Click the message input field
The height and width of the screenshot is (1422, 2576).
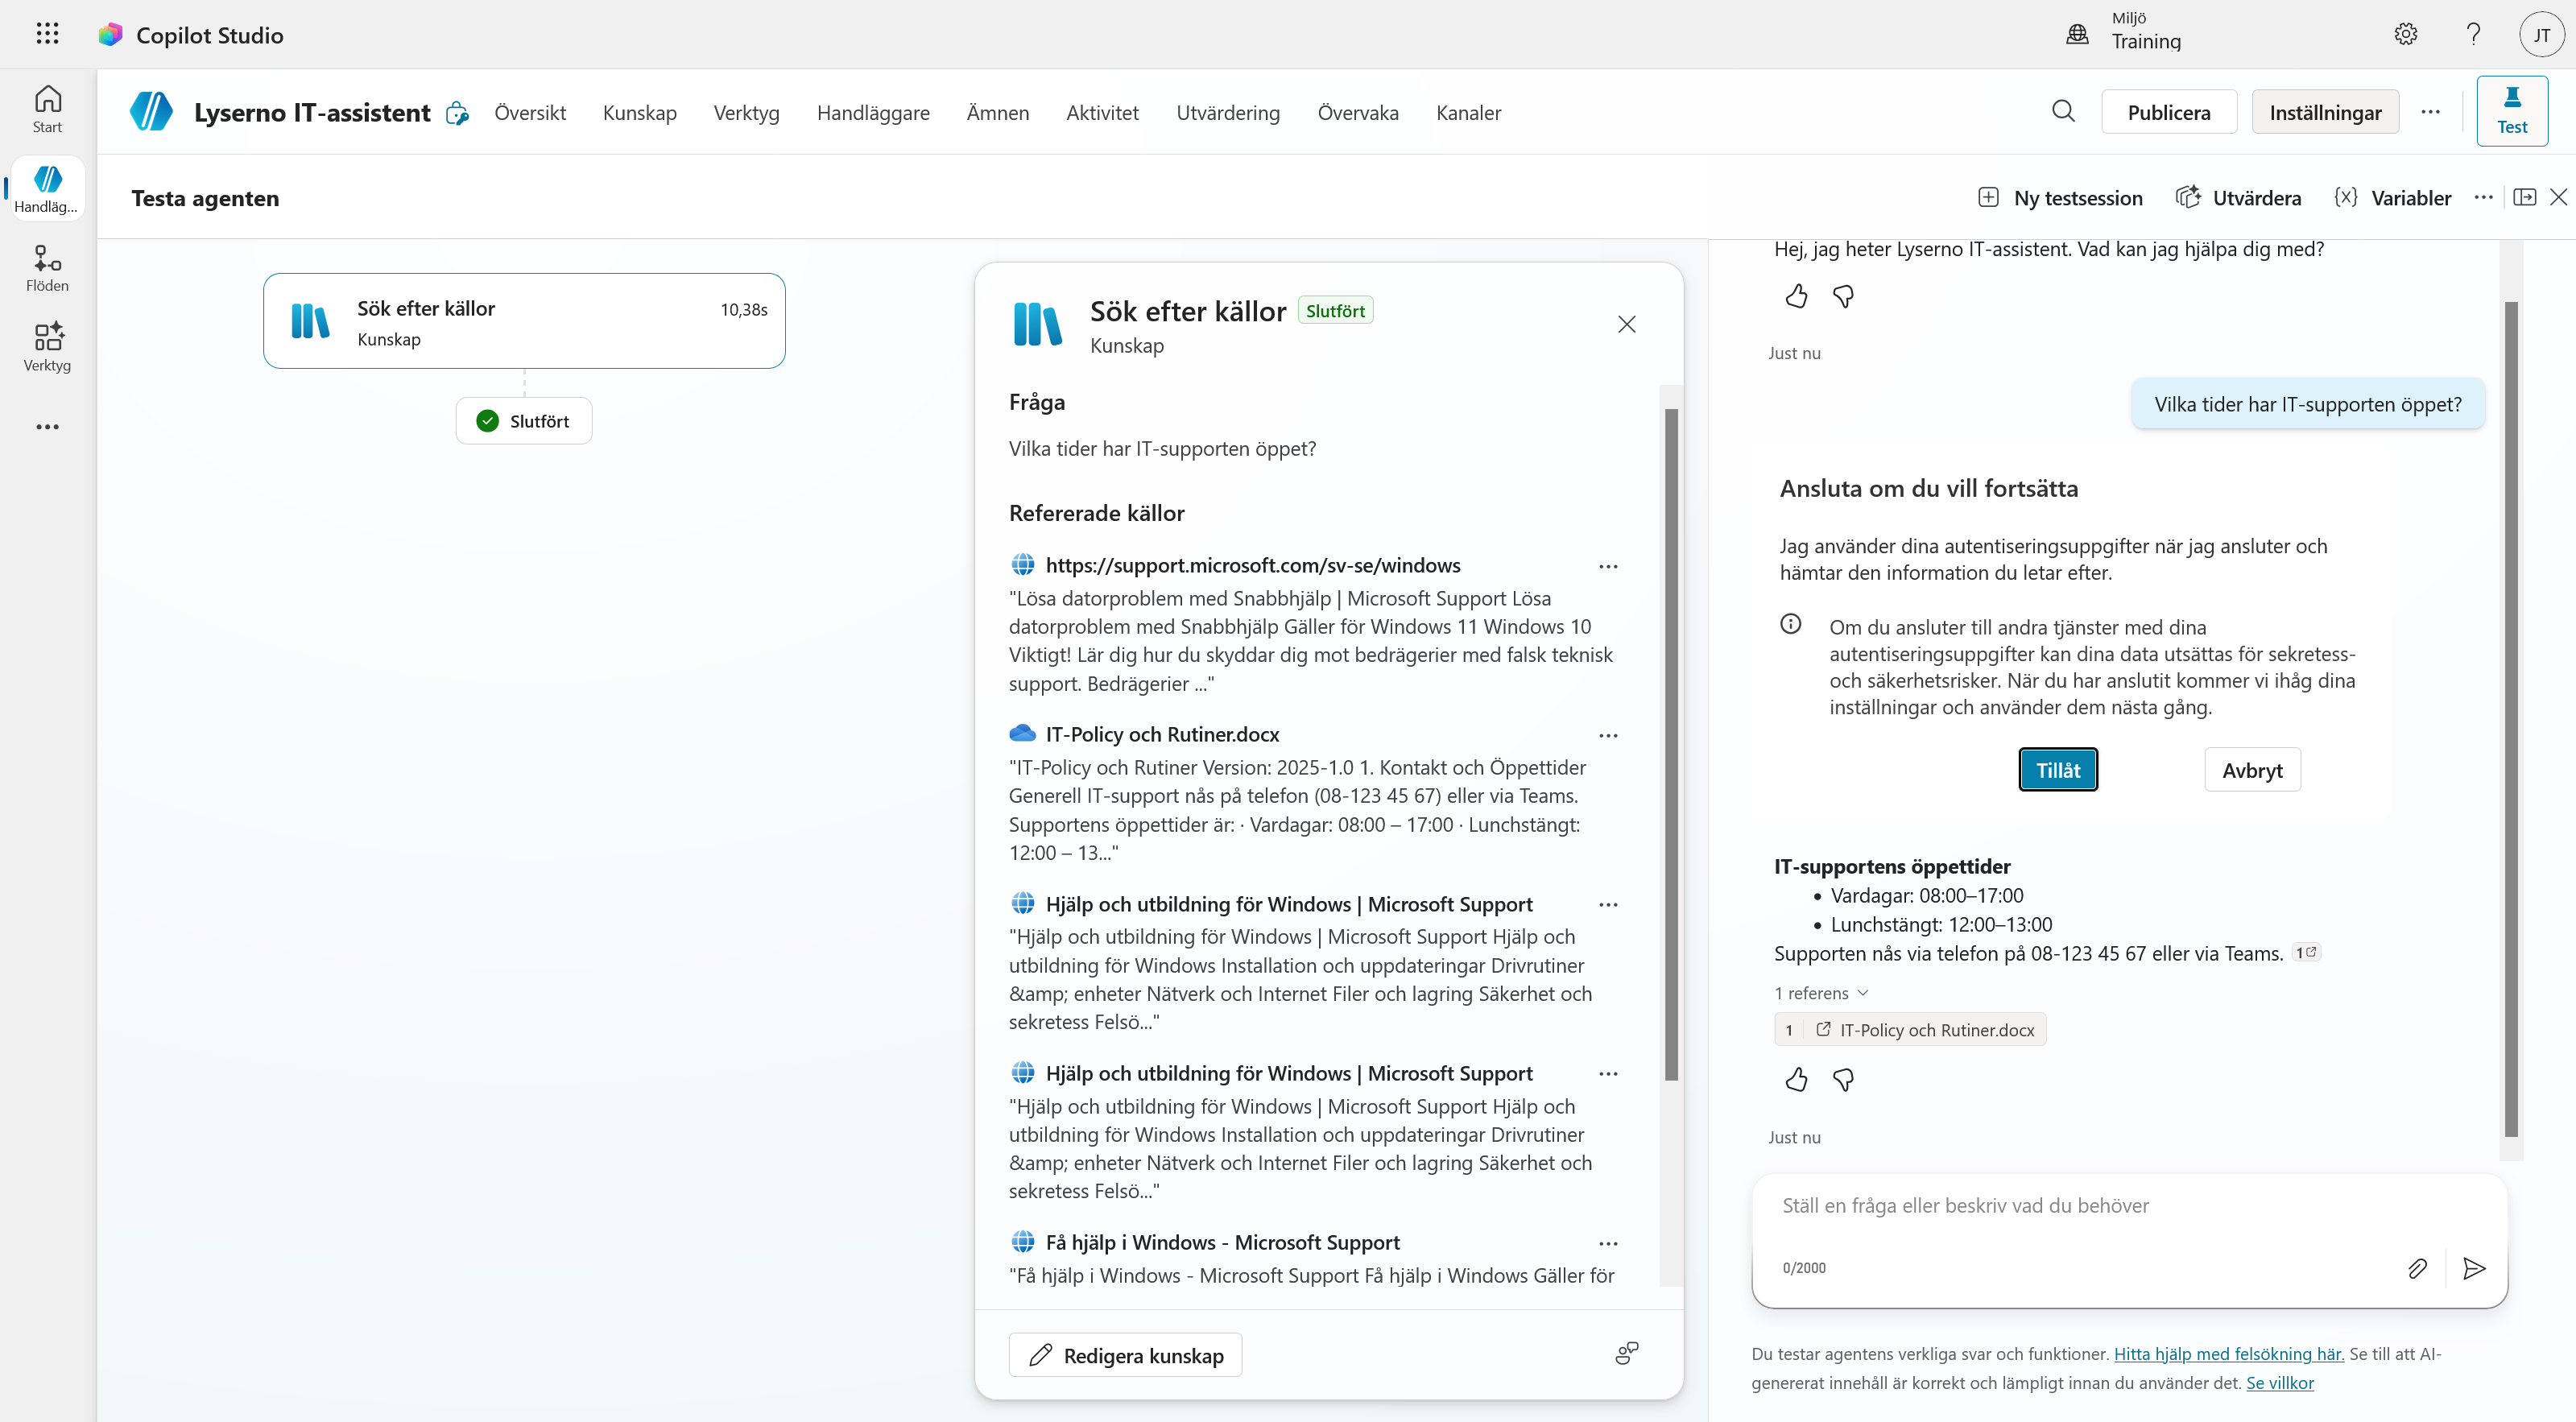click(2129, 1206)
